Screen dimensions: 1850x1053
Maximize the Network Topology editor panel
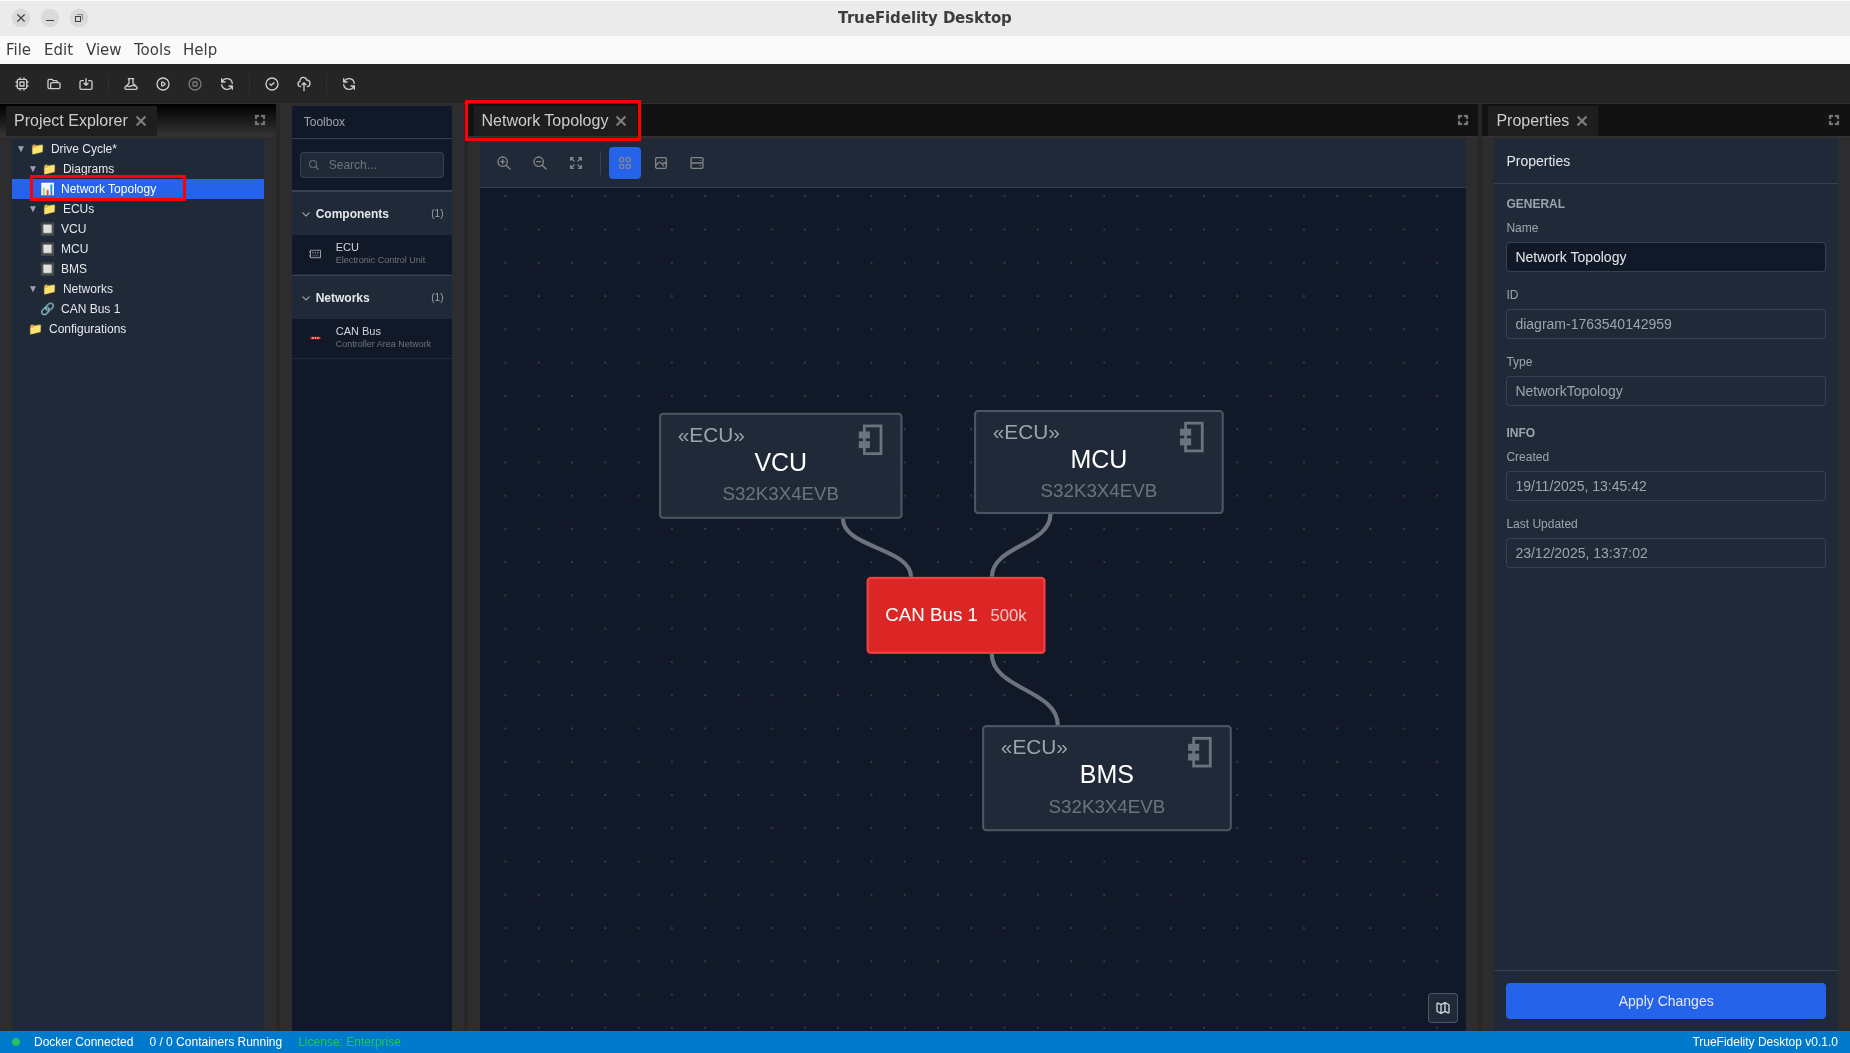pos(1463,120)
